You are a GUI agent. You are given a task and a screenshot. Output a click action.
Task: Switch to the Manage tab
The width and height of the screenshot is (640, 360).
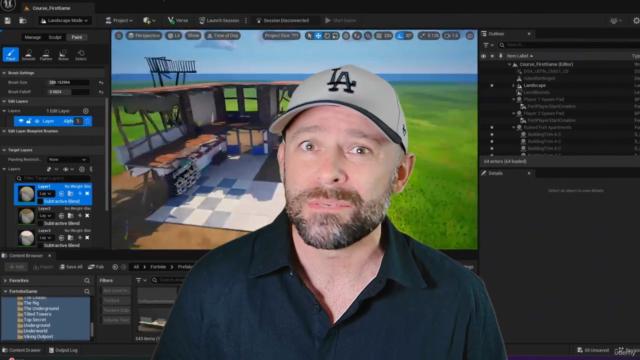click(x=33, y=37)
